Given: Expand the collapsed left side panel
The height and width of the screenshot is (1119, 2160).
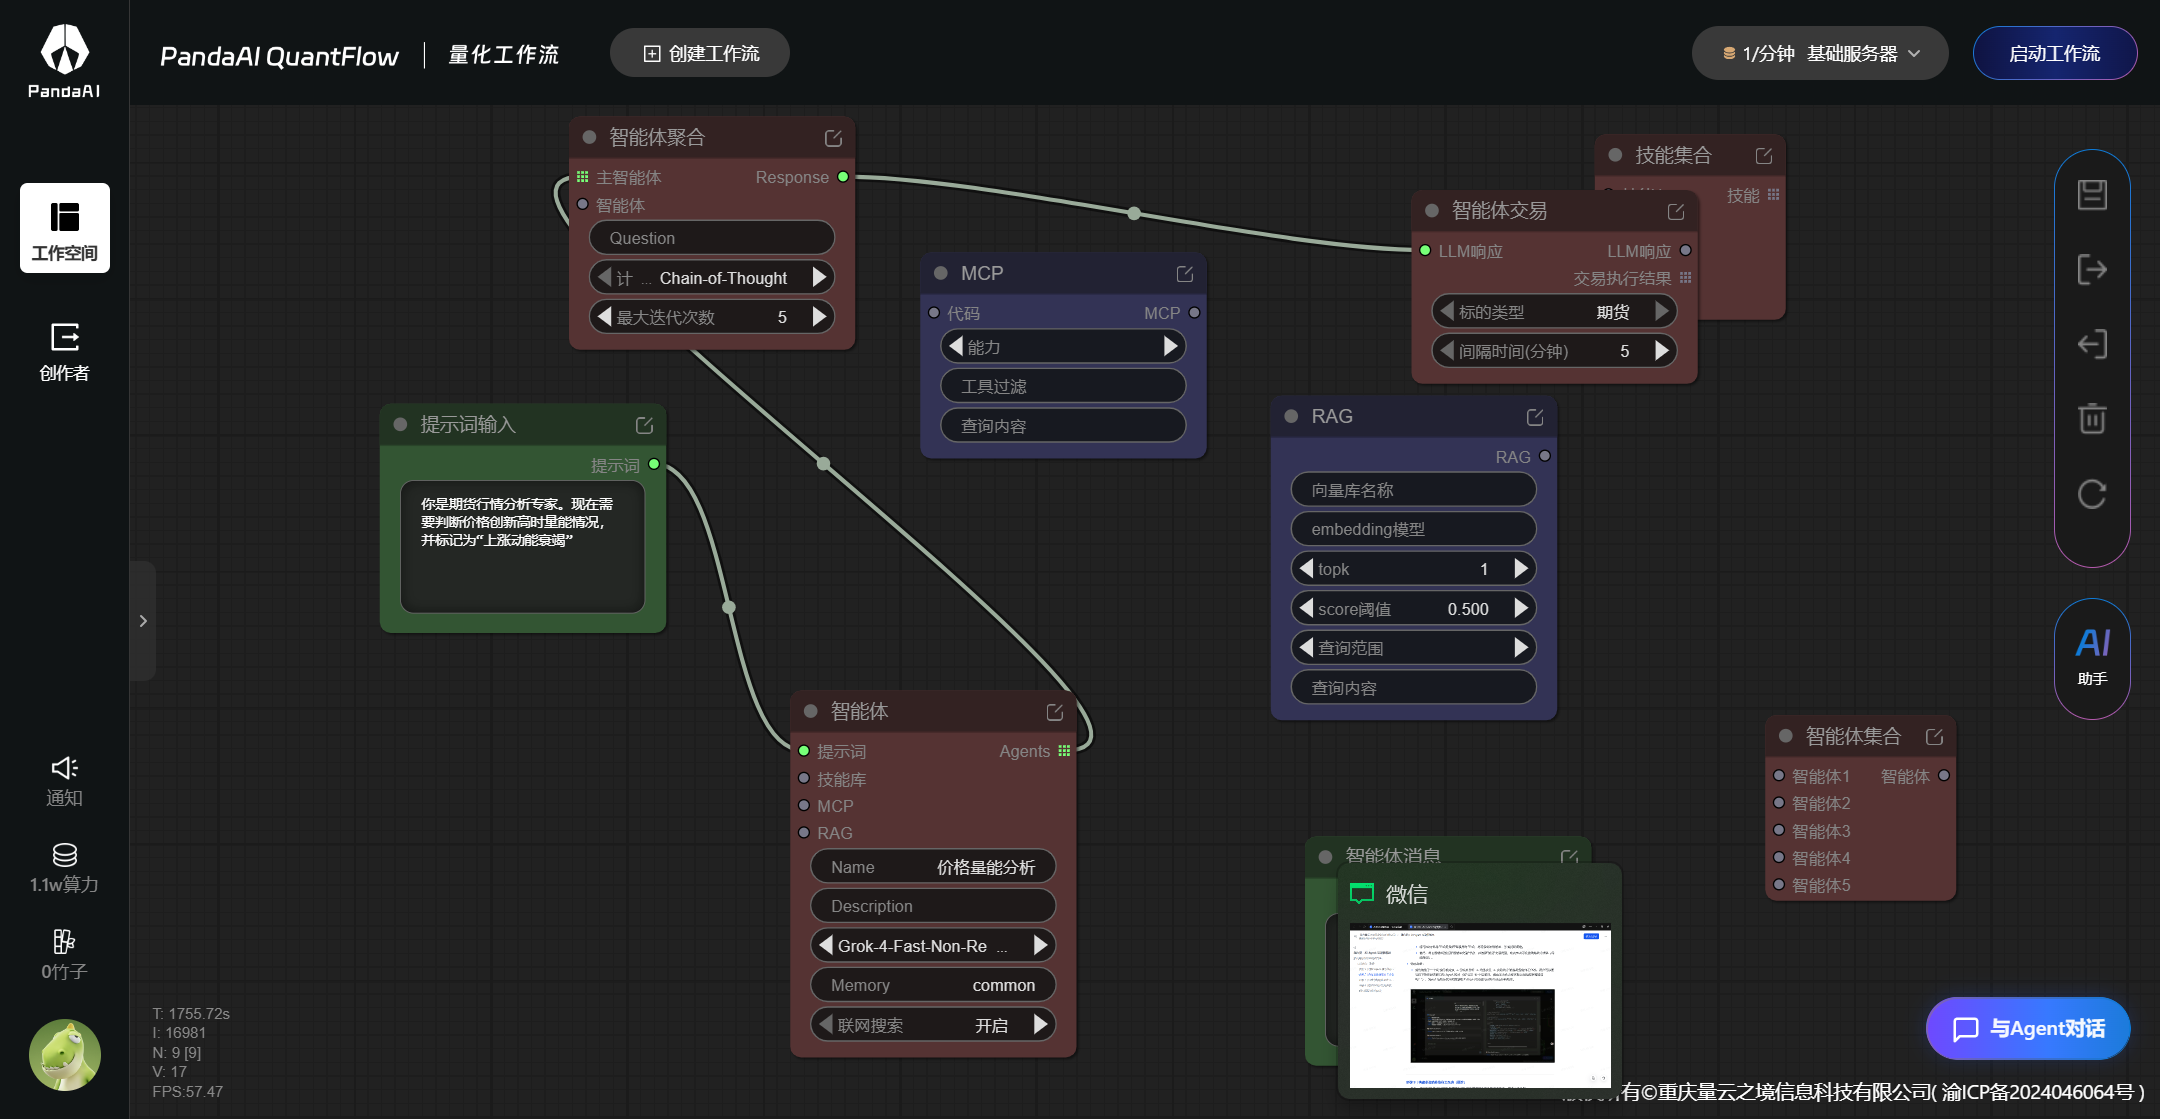Looking at the screenshot, I should [143, 621].
